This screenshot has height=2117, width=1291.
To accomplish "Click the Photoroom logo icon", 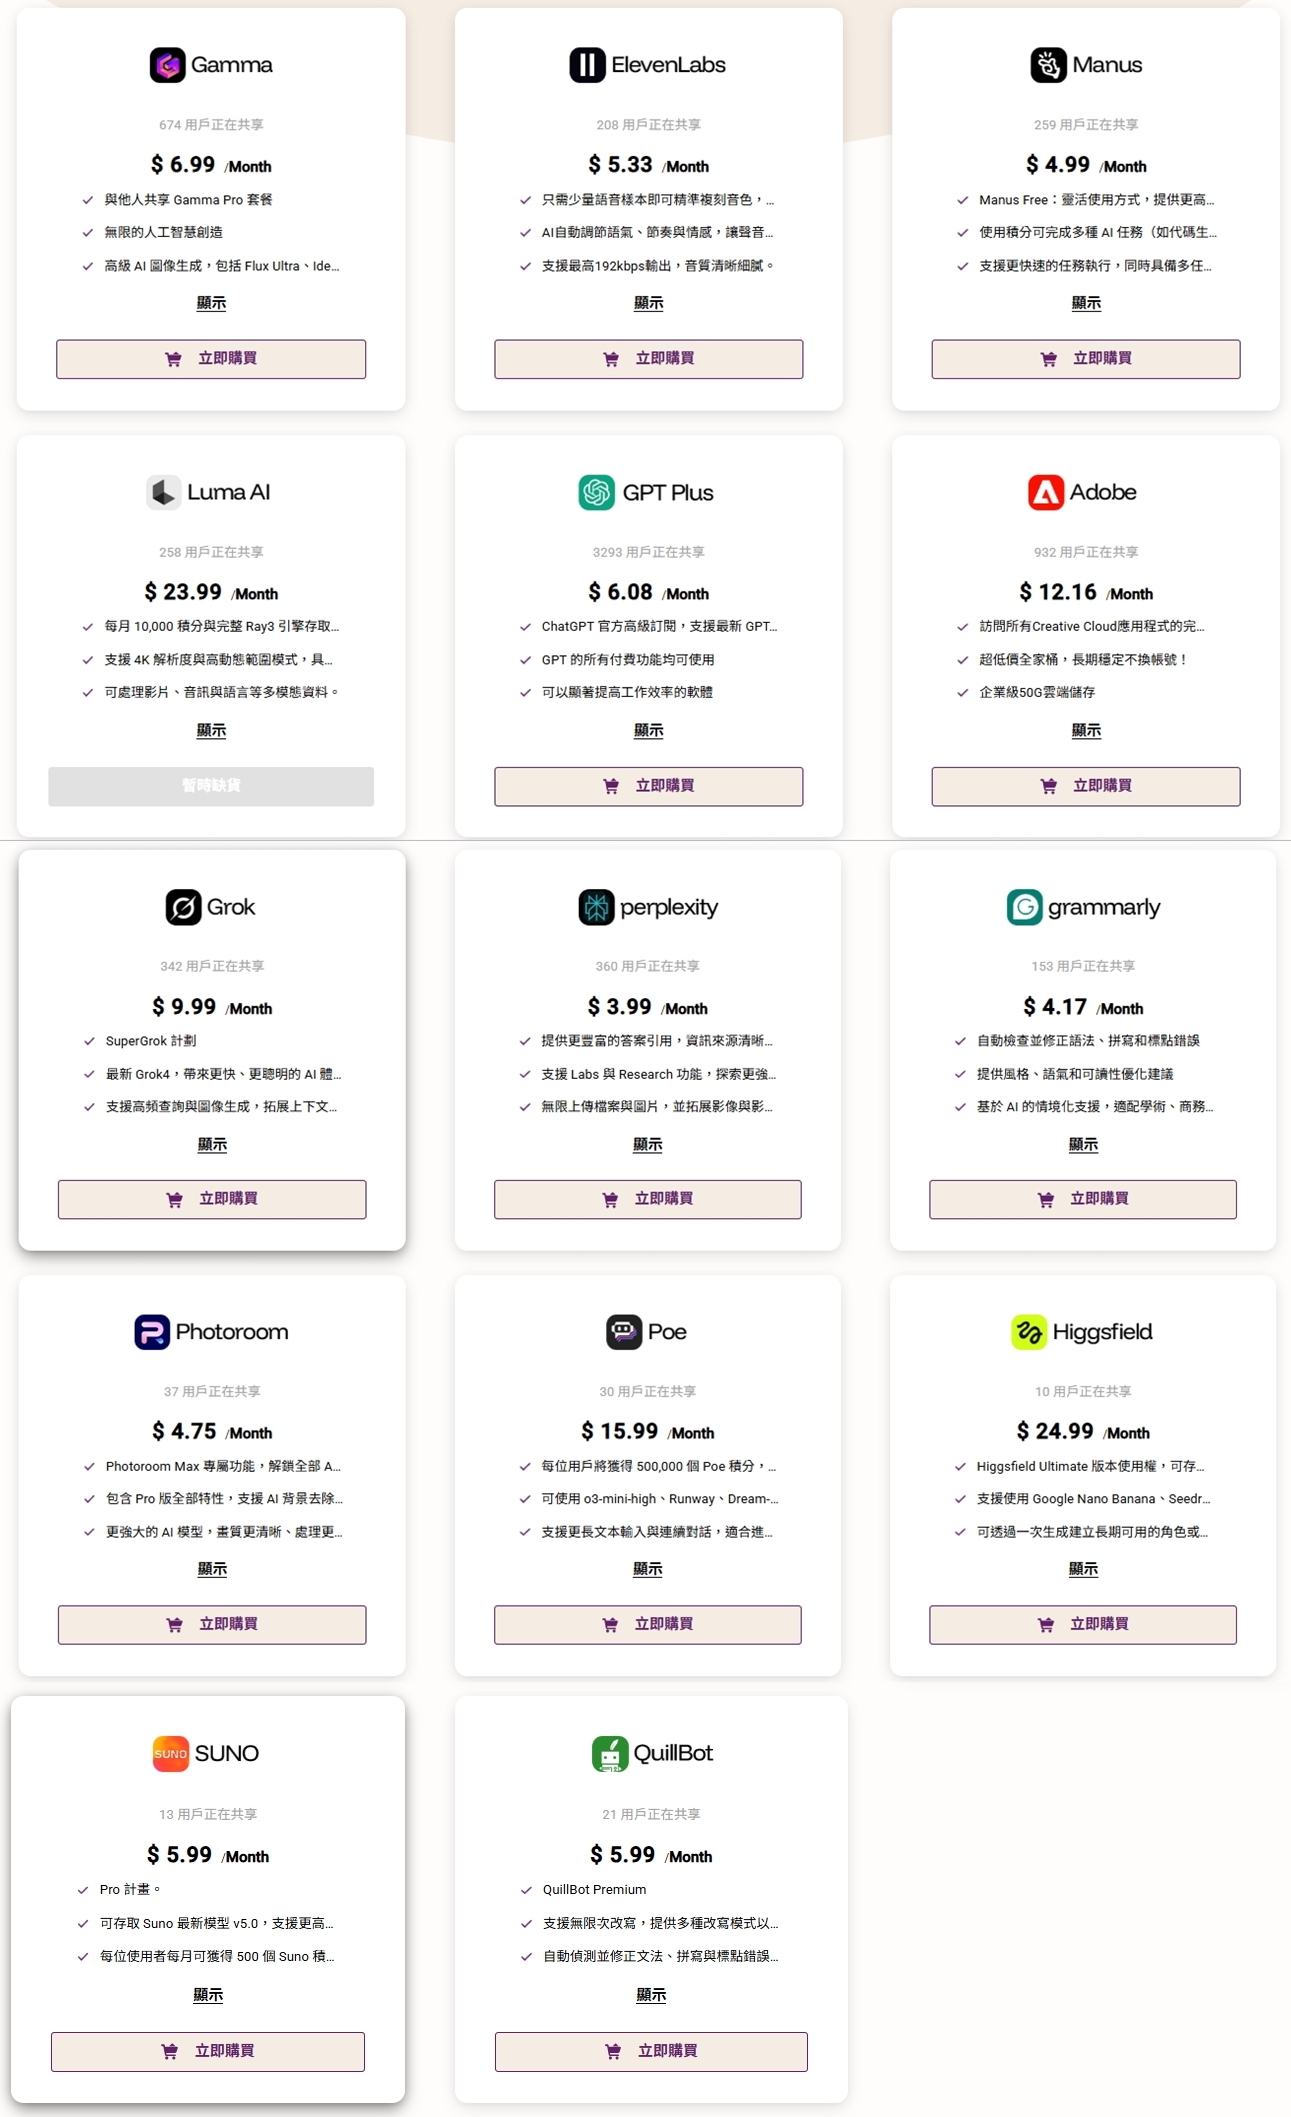I will [152, 1332].
